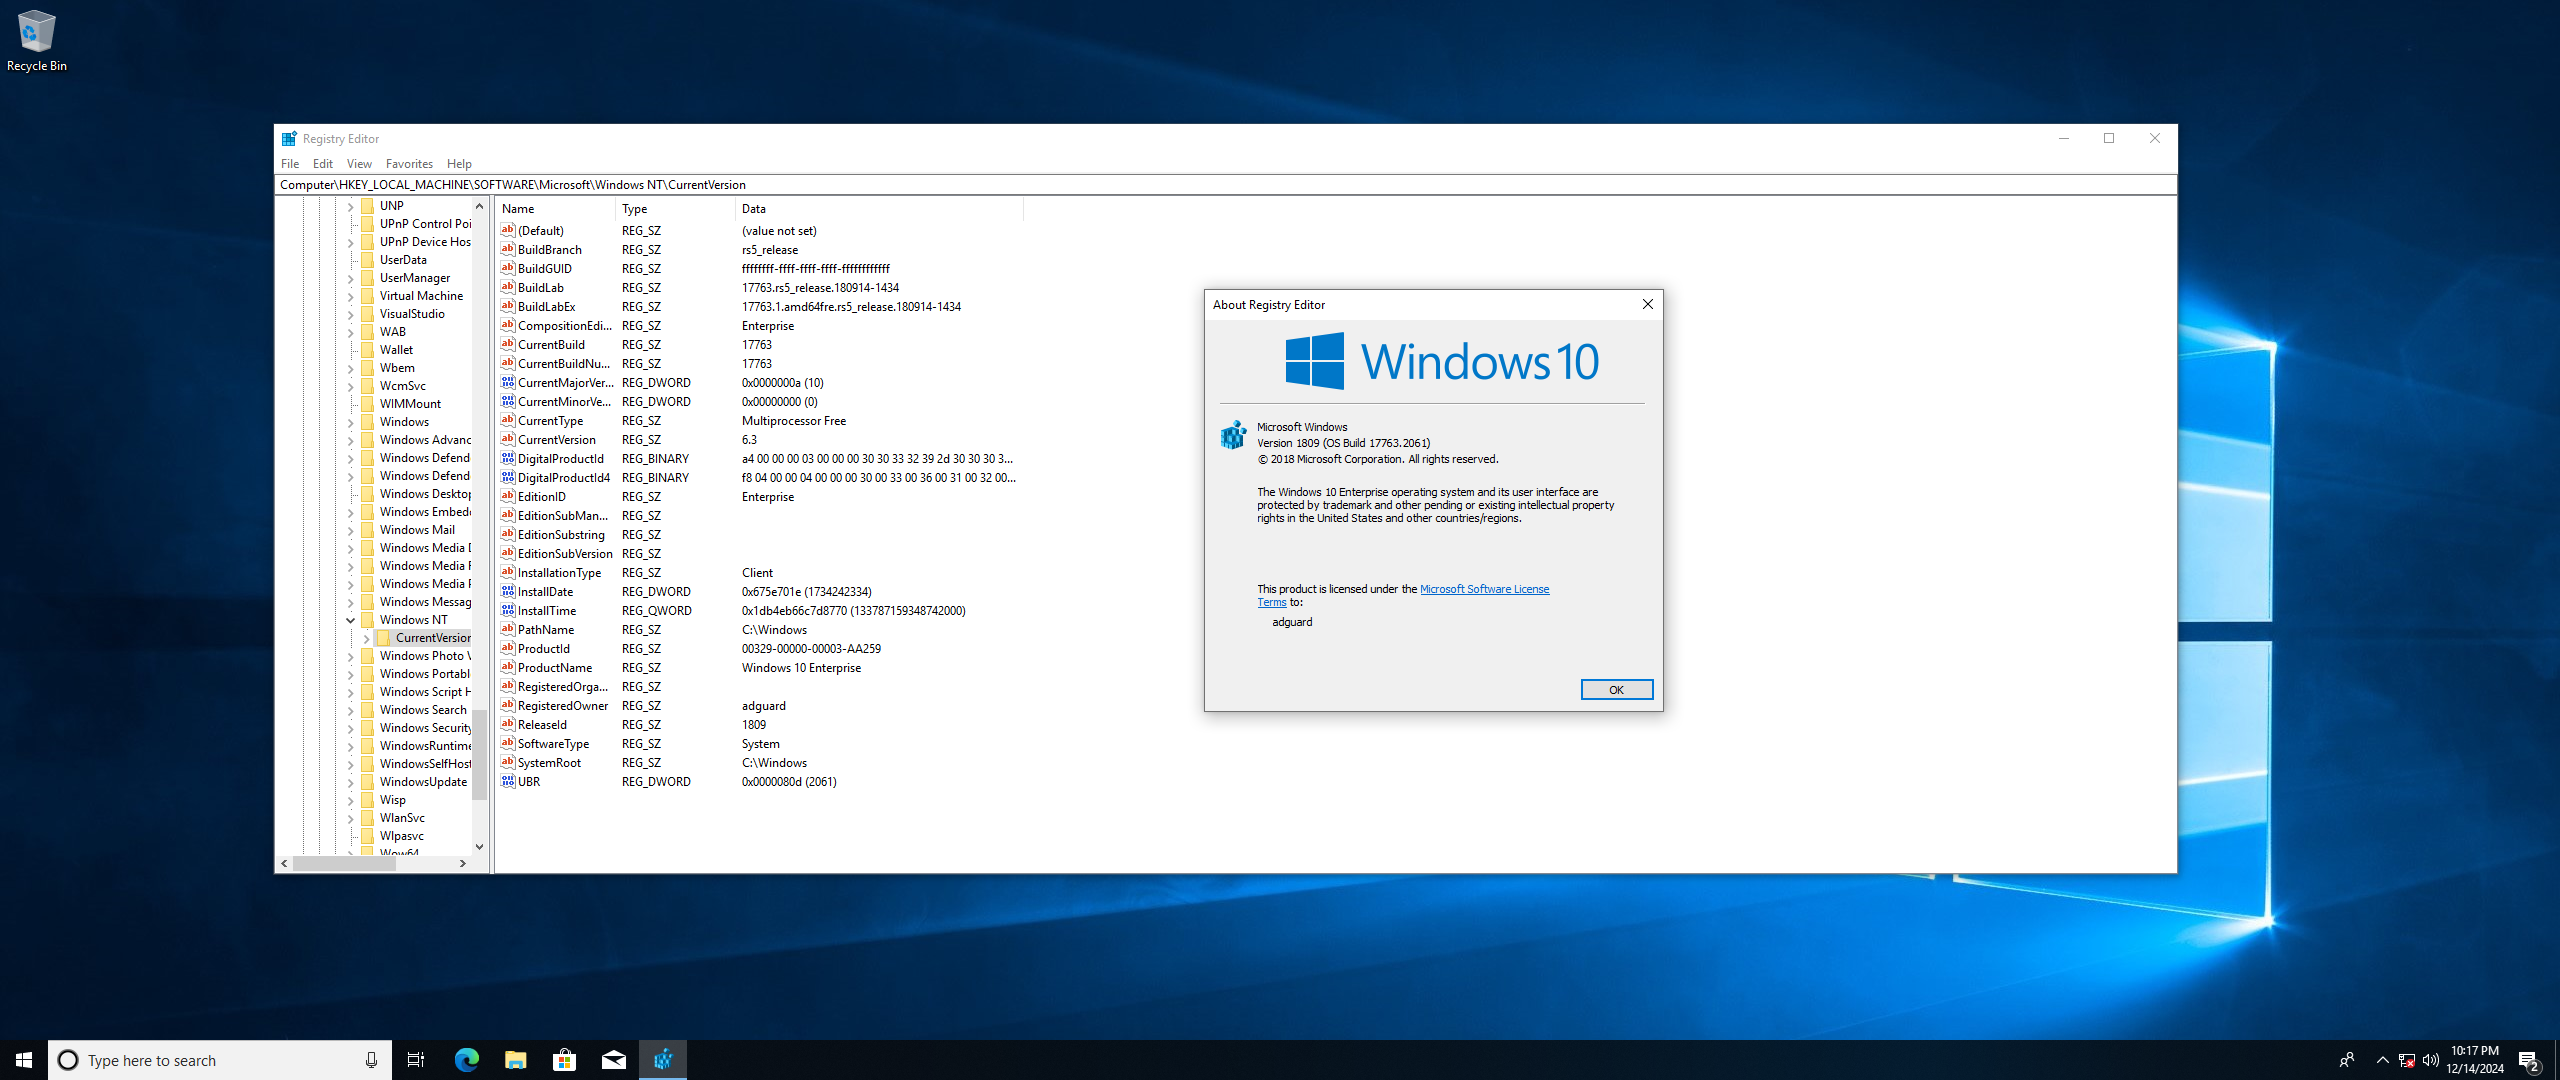Screen dimensions: 2560x1080
Task: Click Registry Editor taskbar button
Action: (663, 1060)
